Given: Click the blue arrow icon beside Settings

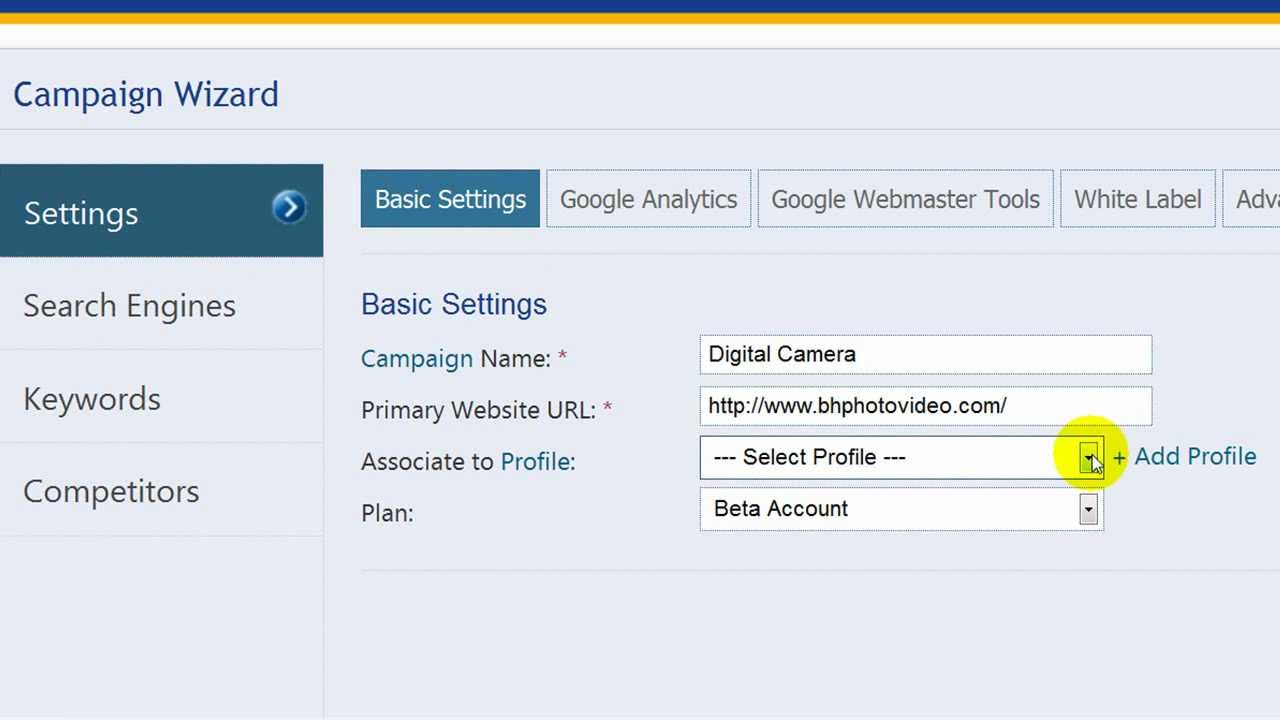Looking at the screenshot, I should (x=289, y=207).
